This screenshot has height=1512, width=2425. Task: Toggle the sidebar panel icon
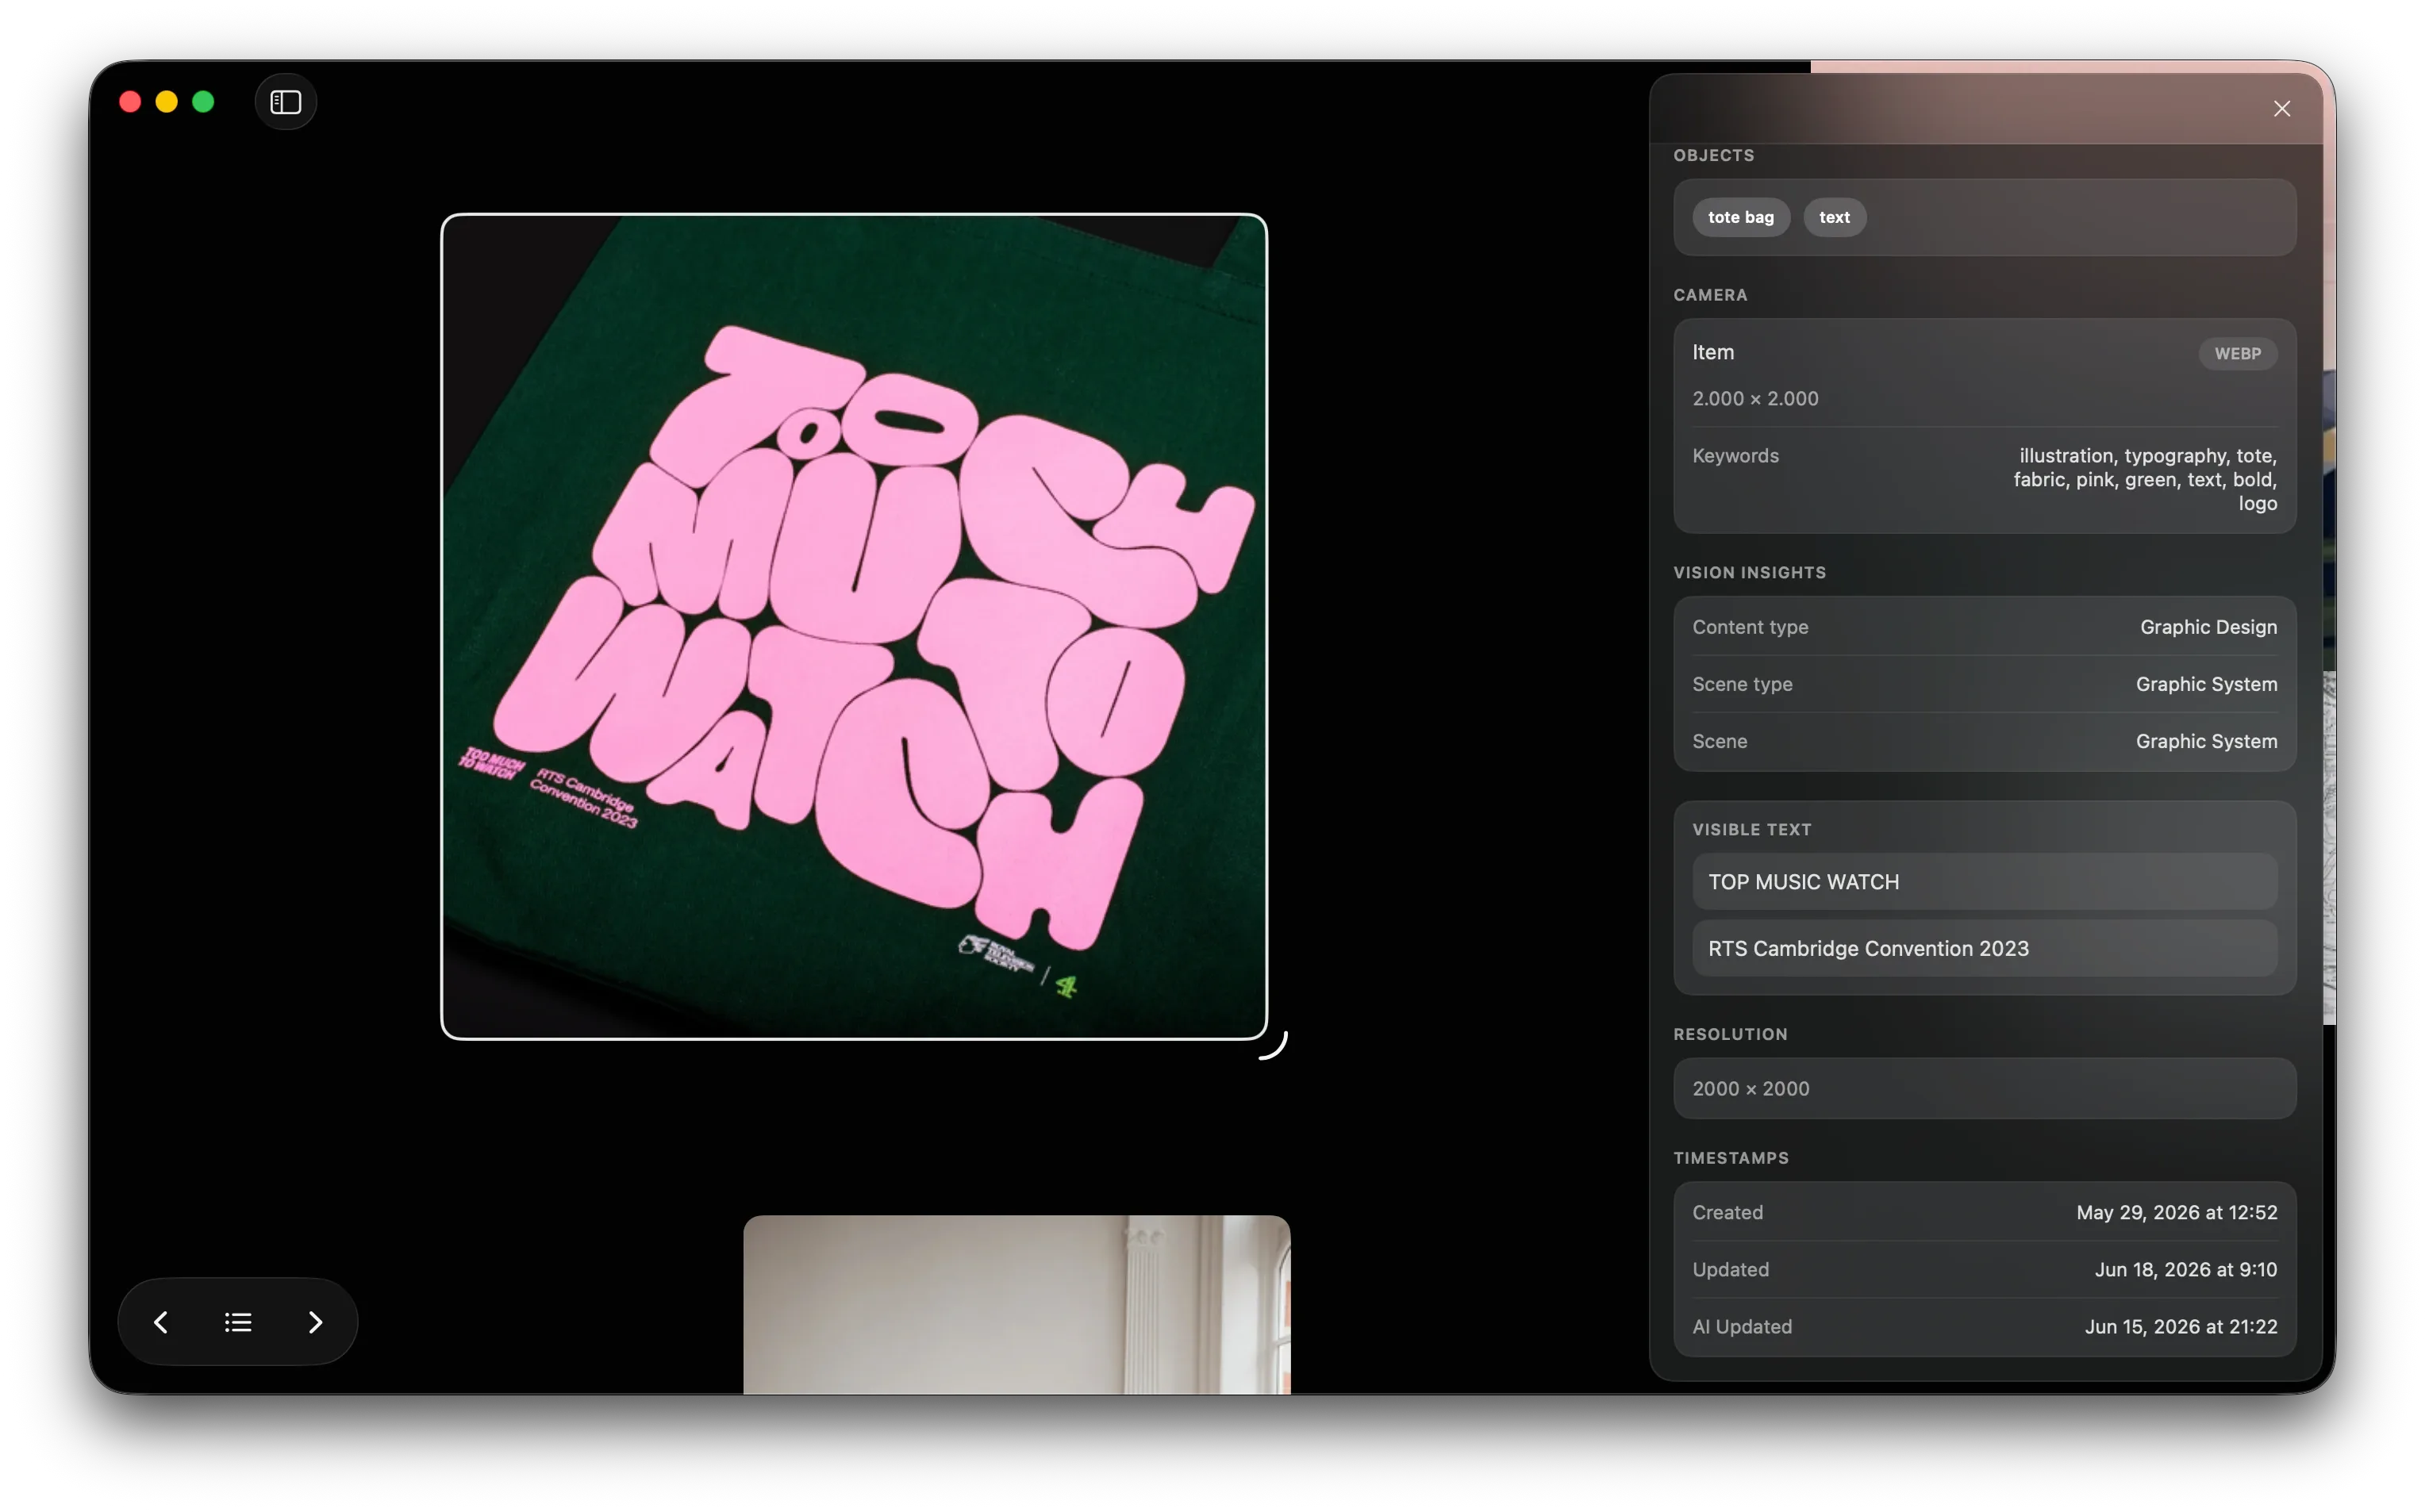click(286, 102)
